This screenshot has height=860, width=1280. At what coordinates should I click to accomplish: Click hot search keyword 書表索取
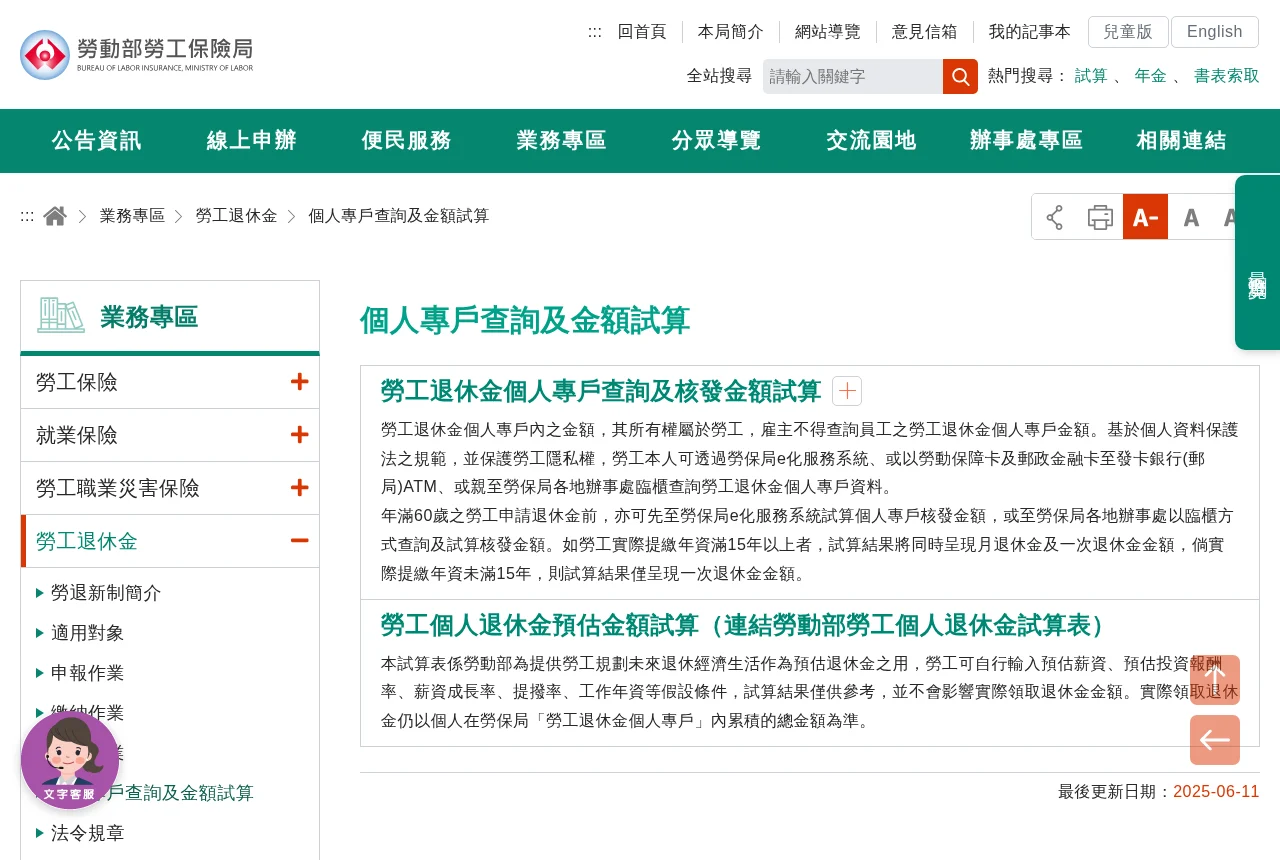(1227, 76)
